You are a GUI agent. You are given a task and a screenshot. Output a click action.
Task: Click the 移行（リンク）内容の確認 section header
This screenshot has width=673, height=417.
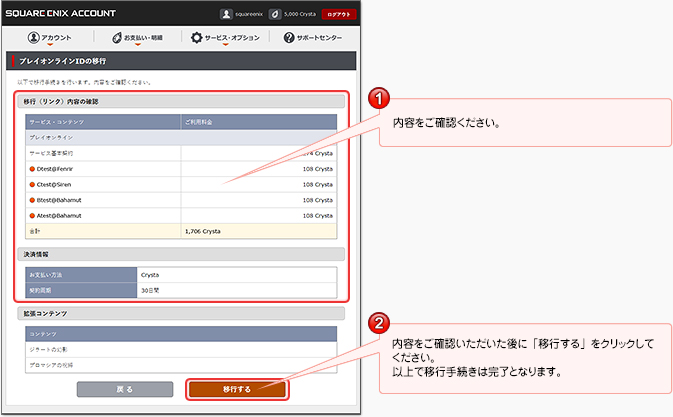point(181,102)
